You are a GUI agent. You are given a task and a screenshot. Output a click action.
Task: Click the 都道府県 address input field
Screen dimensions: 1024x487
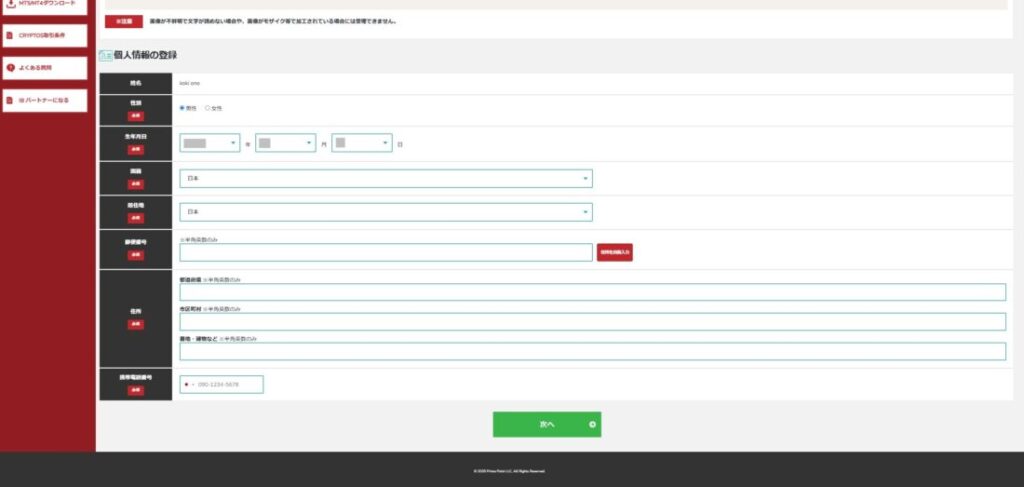tap(592, 292)
